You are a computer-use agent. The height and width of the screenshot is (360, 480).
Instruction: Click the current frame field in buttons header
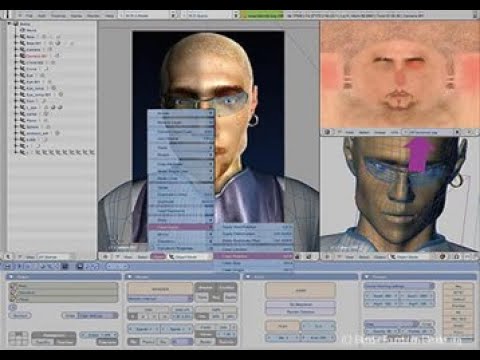click(117, 266)
